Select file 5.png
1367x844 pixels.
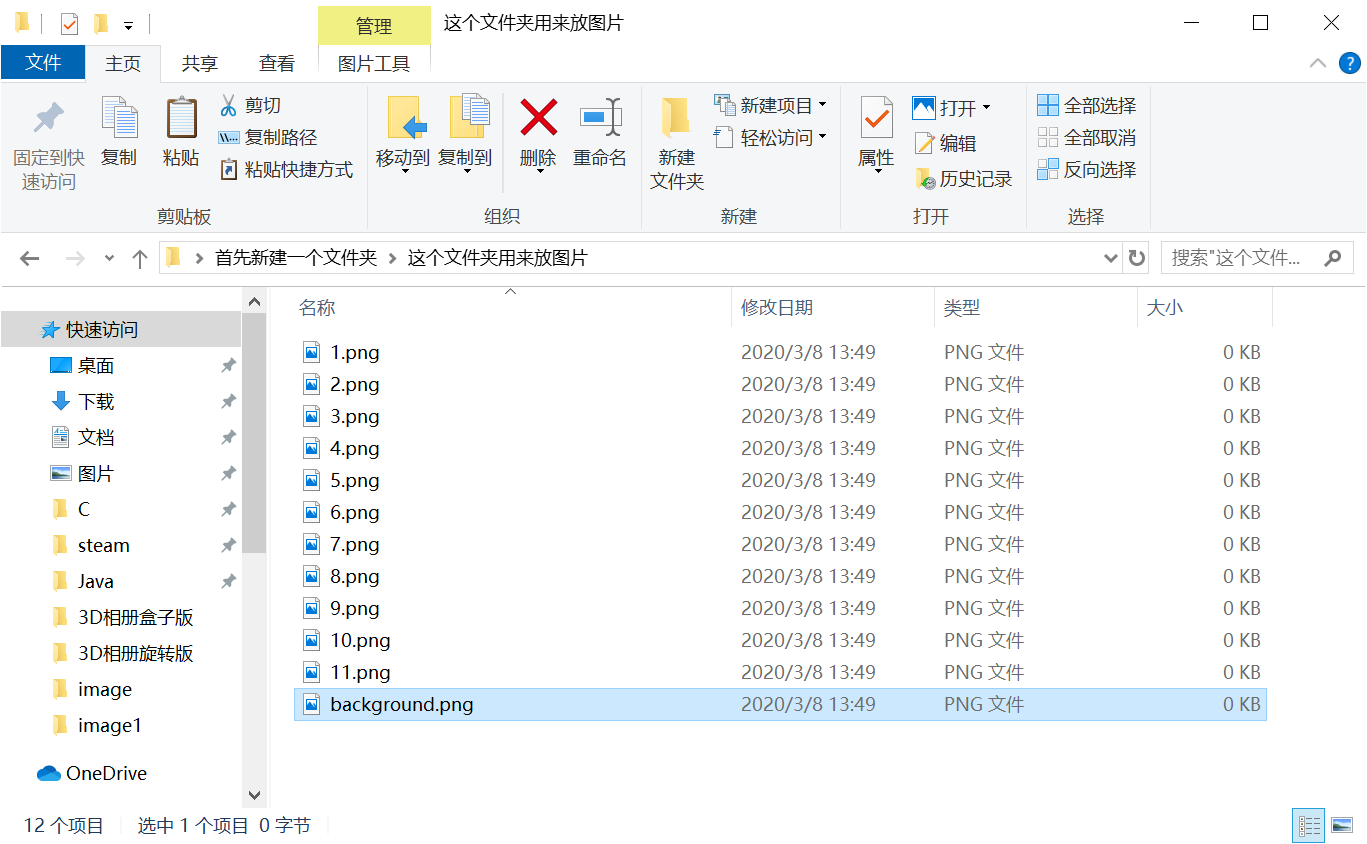[x=780, y=480]
